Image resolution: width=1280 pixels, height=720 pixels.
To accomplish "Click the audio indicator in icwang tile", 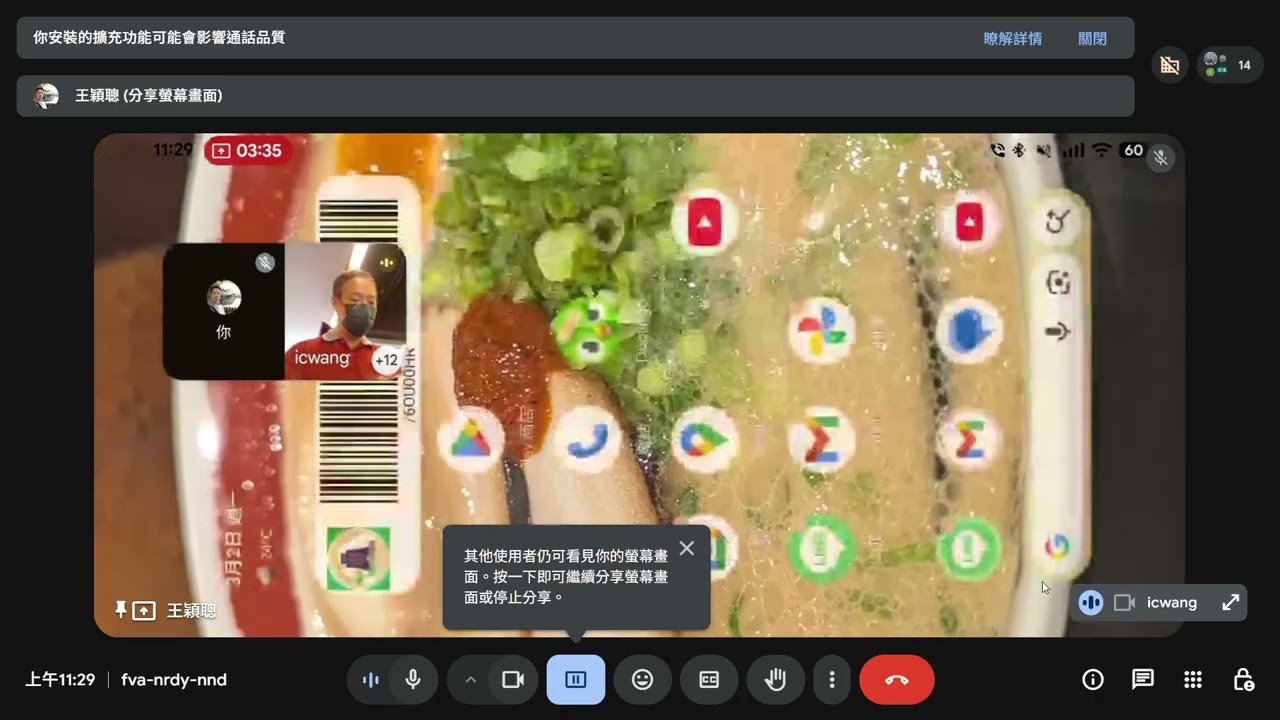I will [1091, 603].
